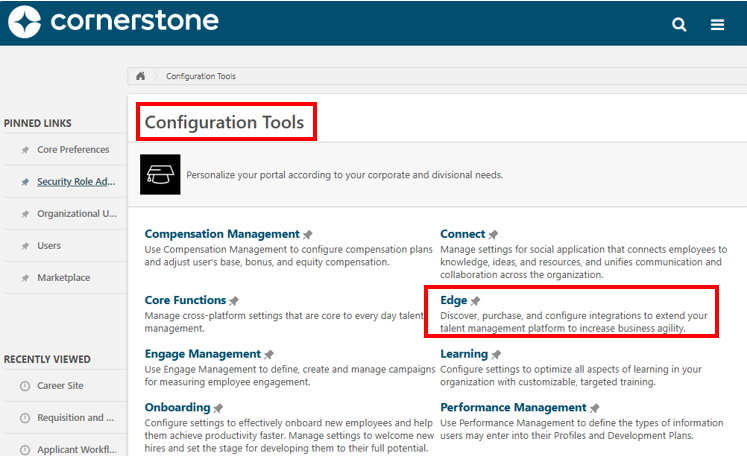
Task: Pin the Learning section
Action: tap(496, 355)
